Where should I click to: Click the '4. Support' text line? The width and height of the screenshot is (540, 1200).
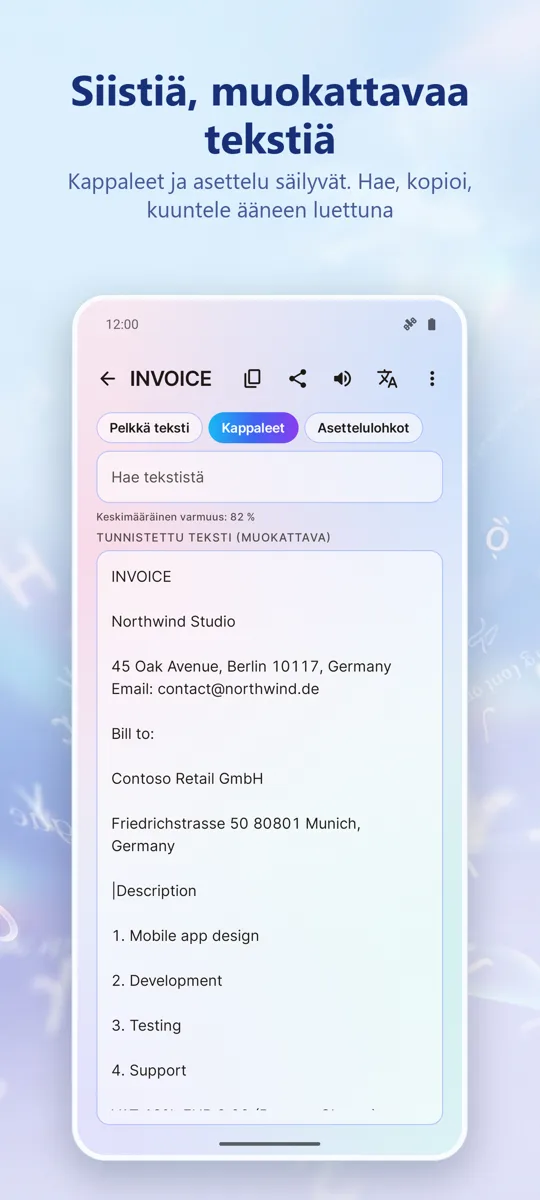coord(149,1070)
